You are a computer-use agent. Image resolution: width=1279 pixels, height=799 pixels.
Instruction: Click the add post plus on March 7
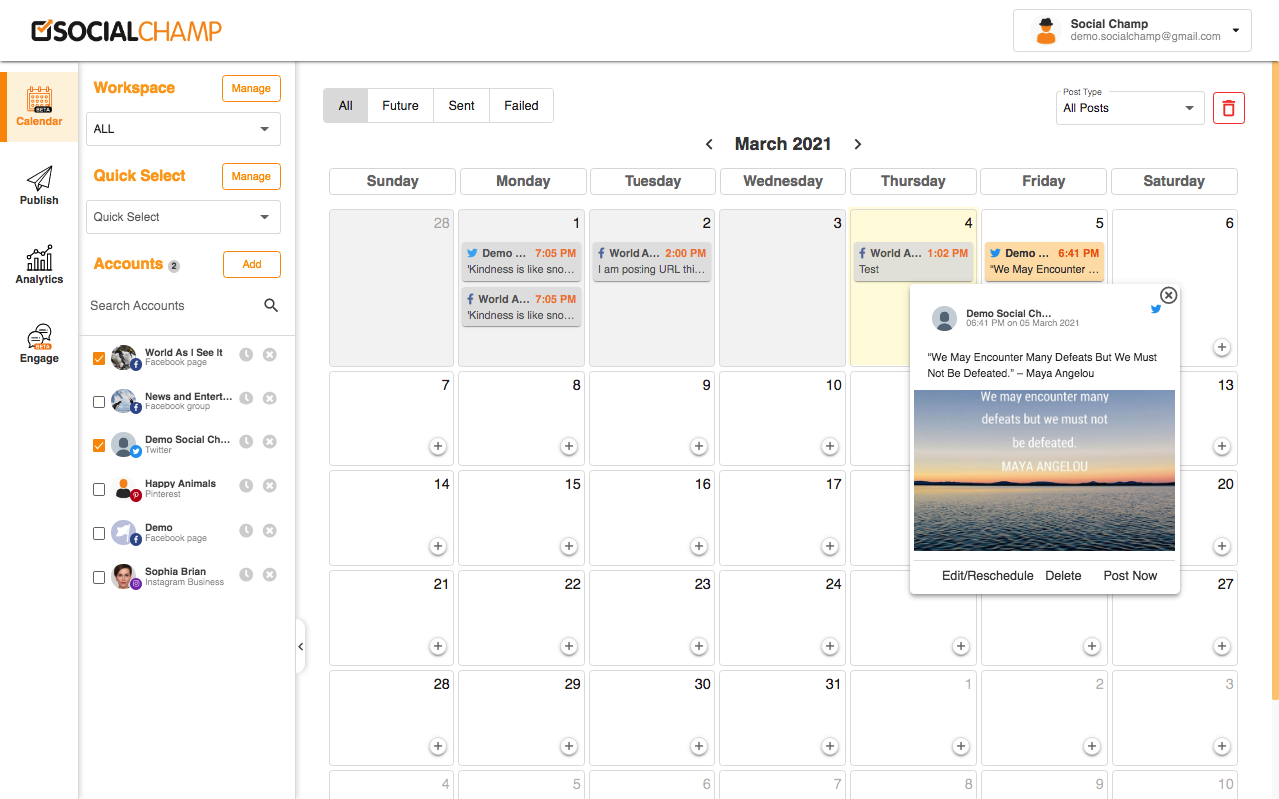[438, 447]
